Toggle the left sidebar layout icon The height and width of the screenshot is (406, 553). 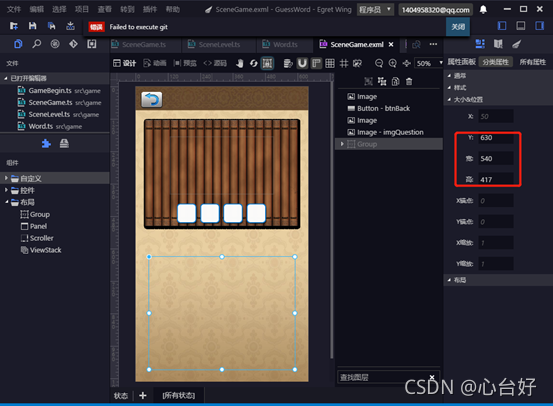point(502,26)
